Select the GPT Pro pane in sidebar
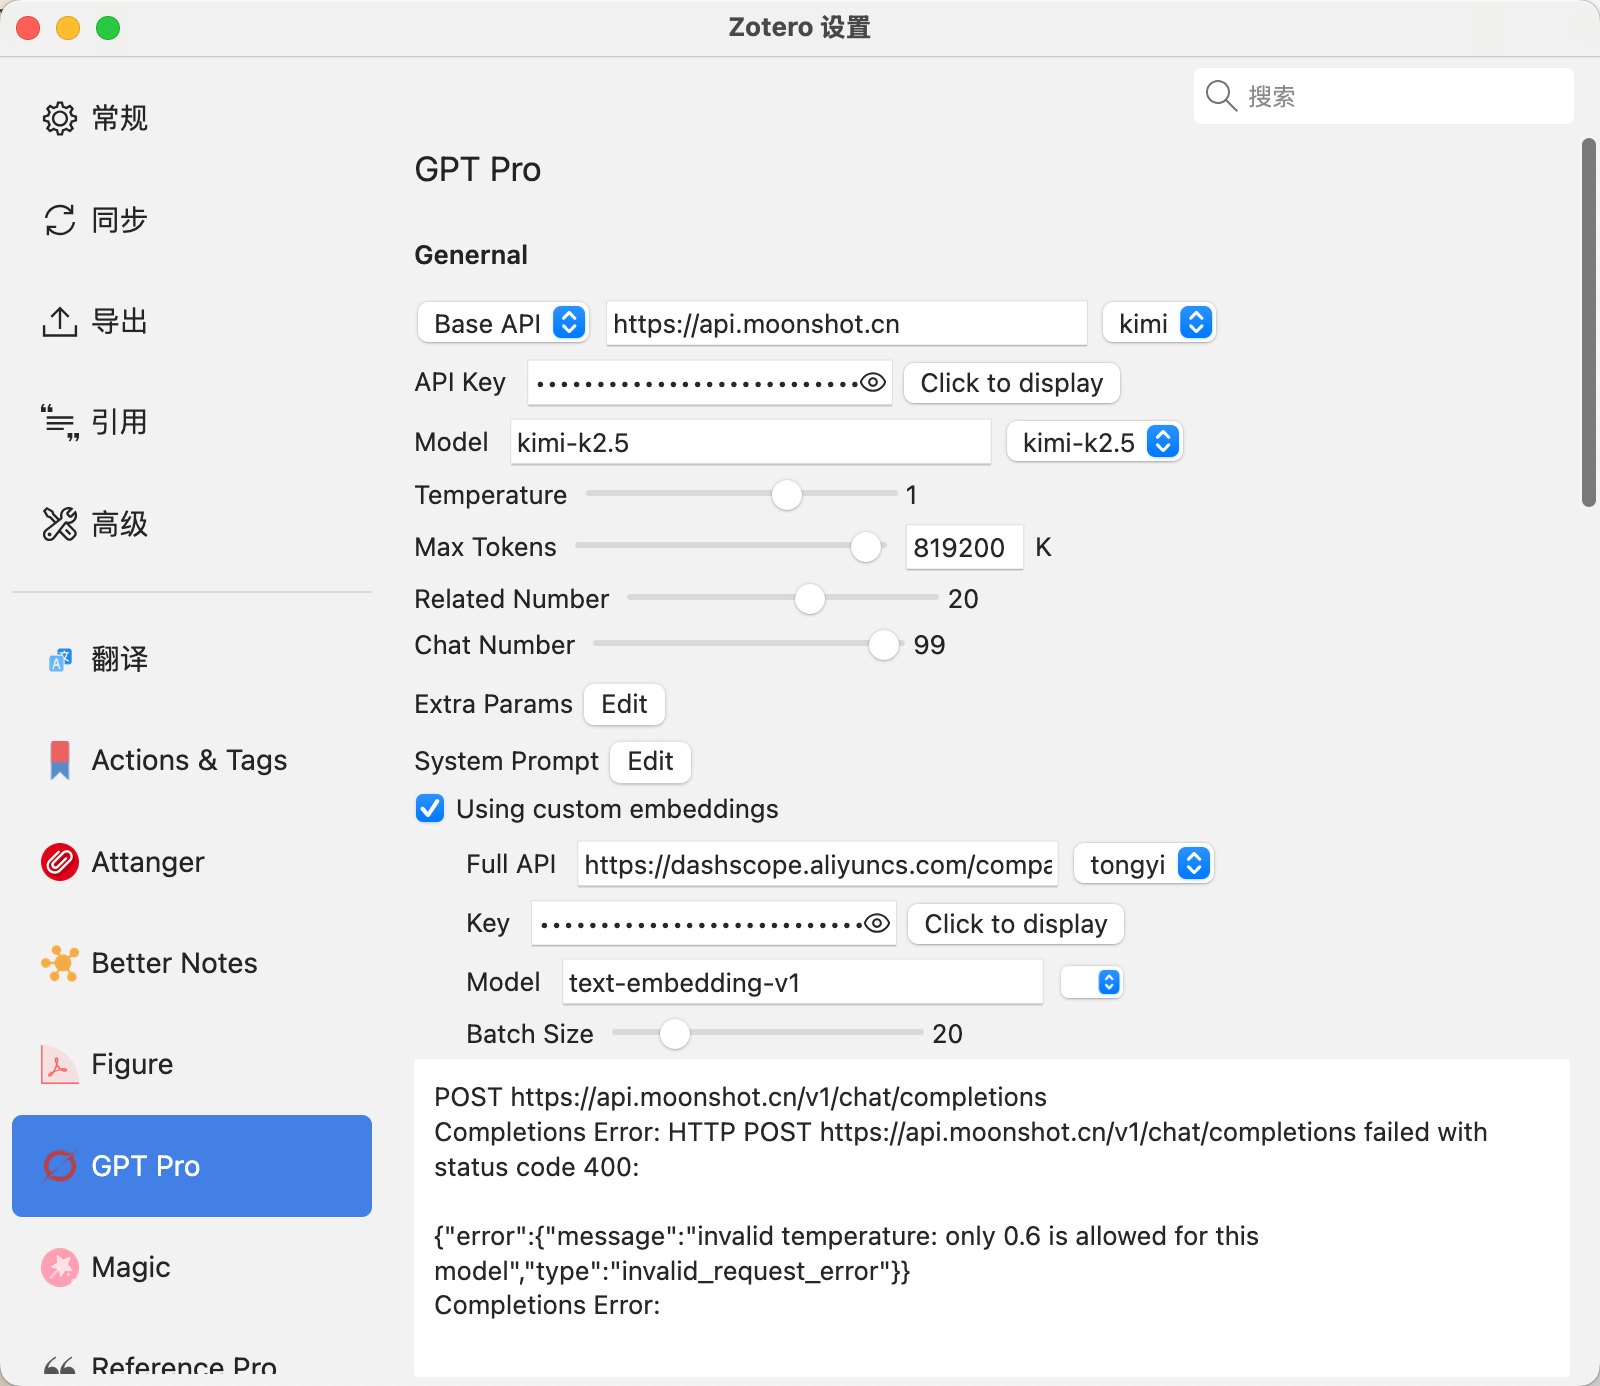1600x1386 pixels. pyautogui.click(x=192, y=1166)
